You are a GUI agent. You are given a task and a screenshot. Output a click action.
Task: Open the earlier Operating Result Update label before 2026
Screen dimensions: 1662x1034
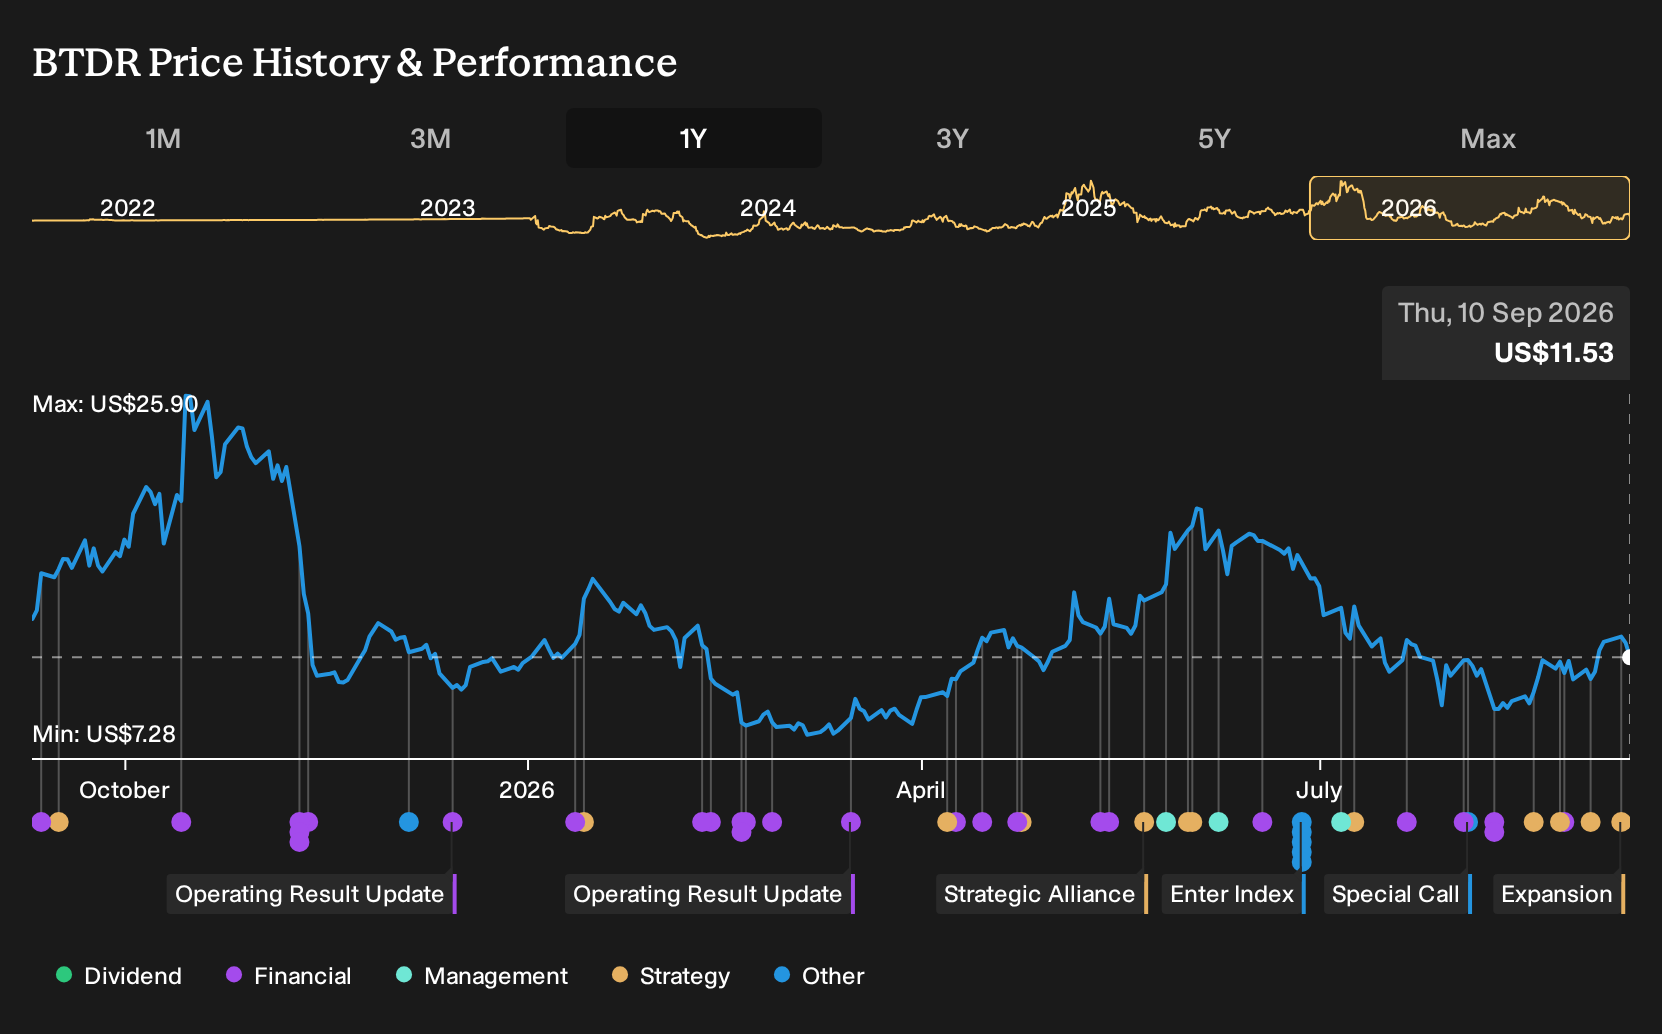pyautogui.click(x=312, y=894)
